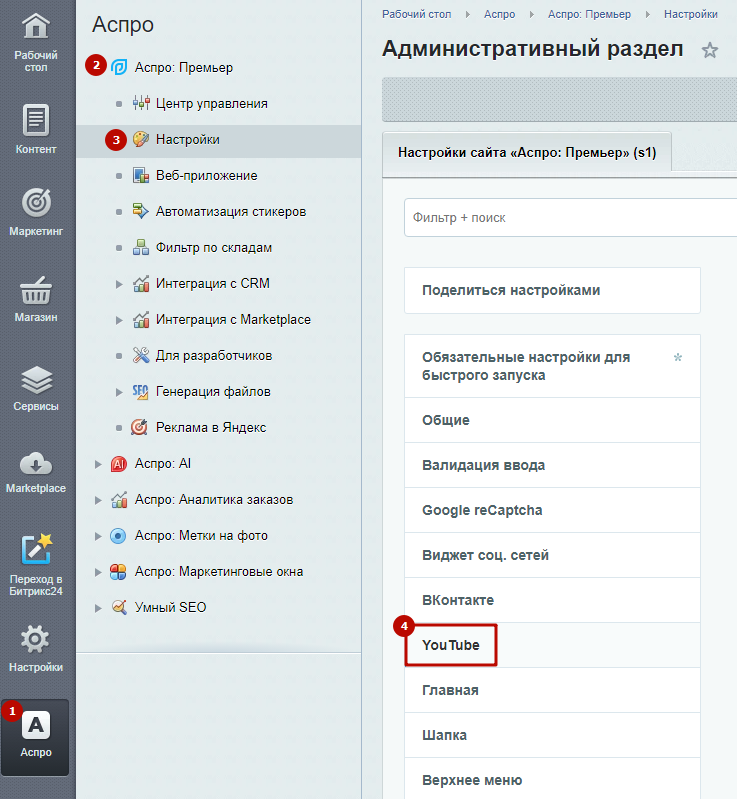Screen dimensions: 737x799
Task: Select the Общие settings section
Action: coord(552,420)
